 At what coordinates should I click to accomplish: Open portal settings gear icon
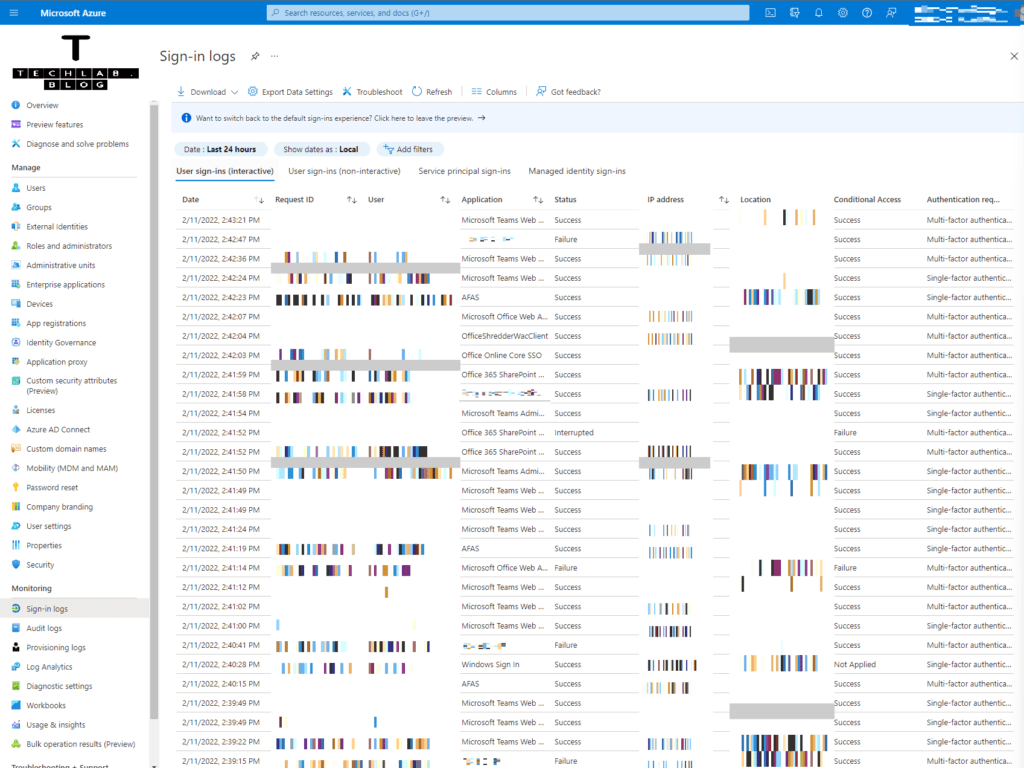843,13
